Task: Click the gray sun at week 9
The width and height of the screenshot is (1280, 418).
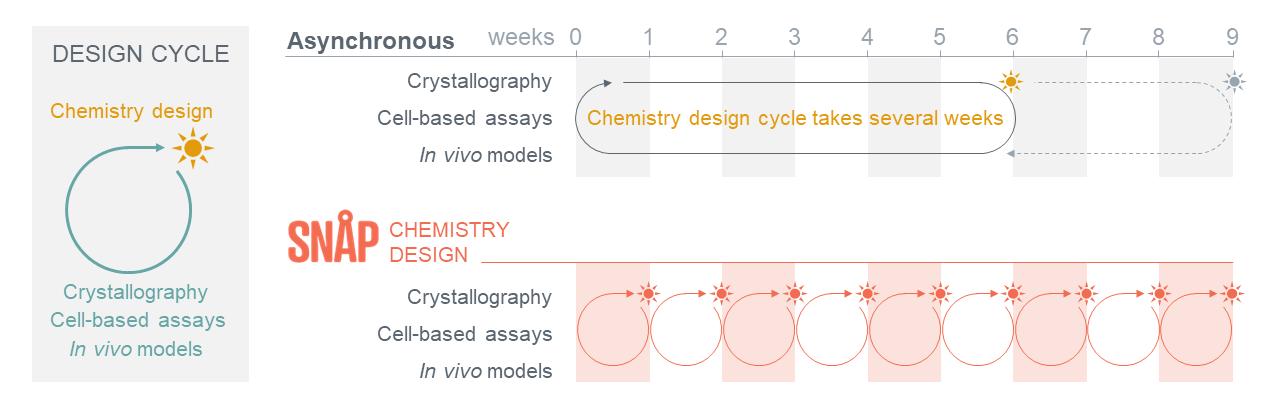Action: click(x=1235, y=81)
